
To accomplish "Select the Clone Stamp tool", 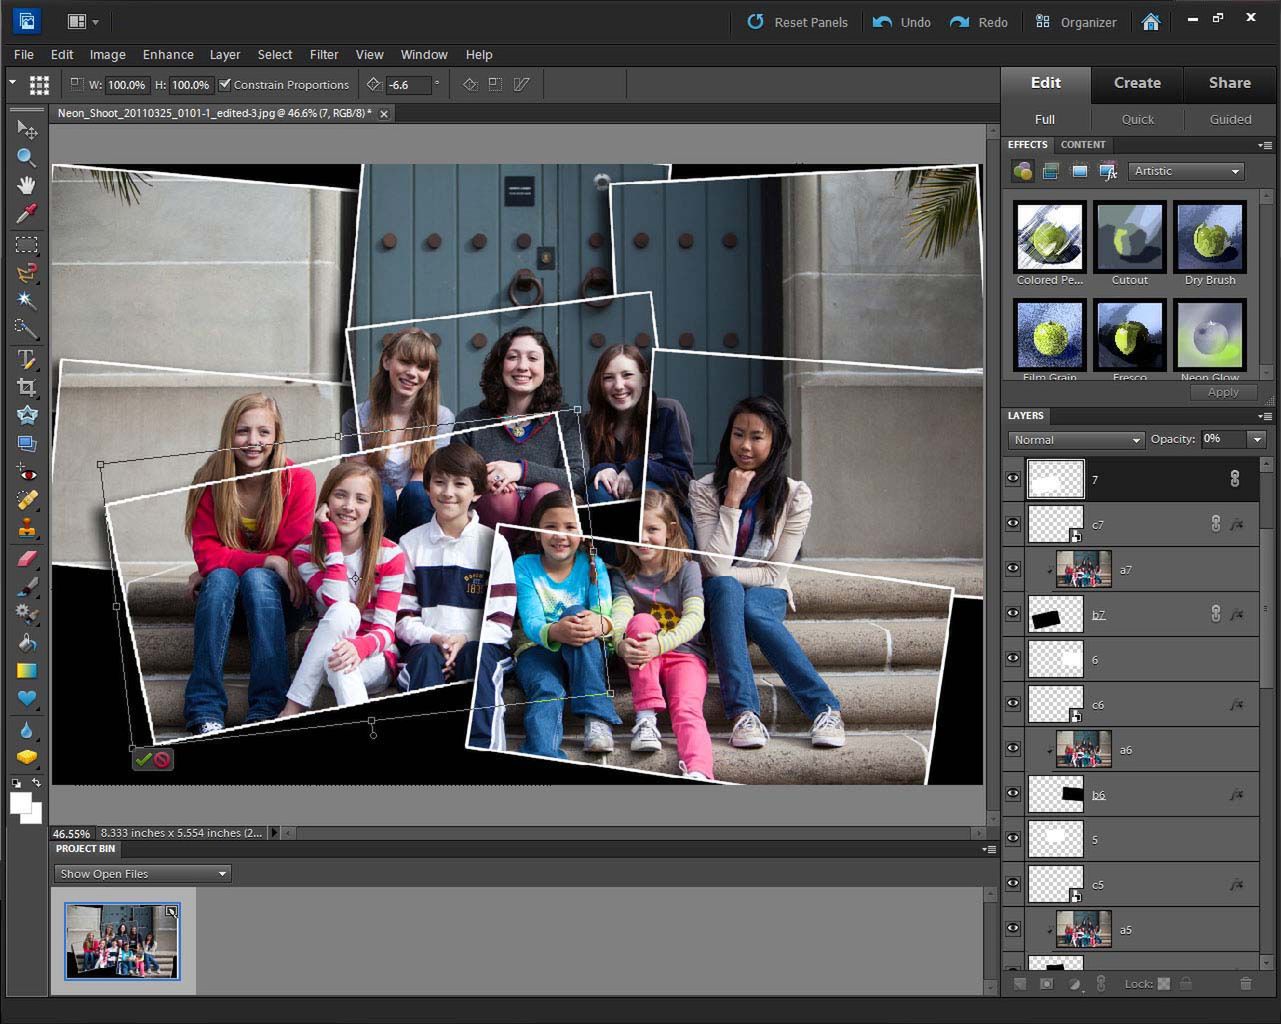I will click(x=27, y=529).
